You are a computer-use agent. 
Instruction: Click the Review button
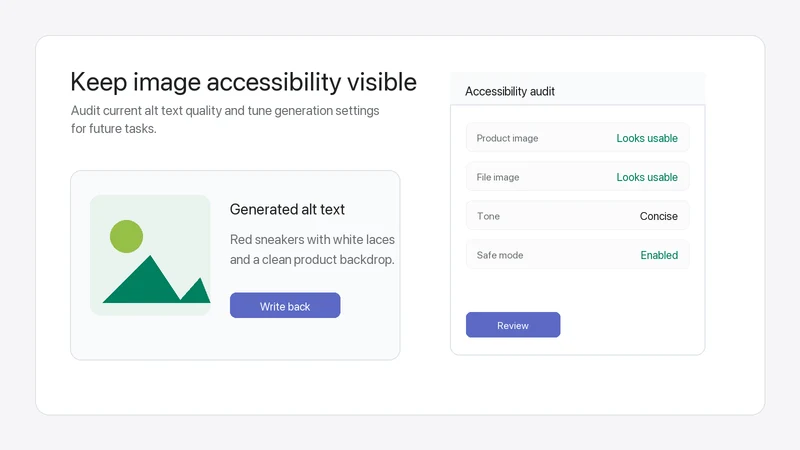(513, 325)
